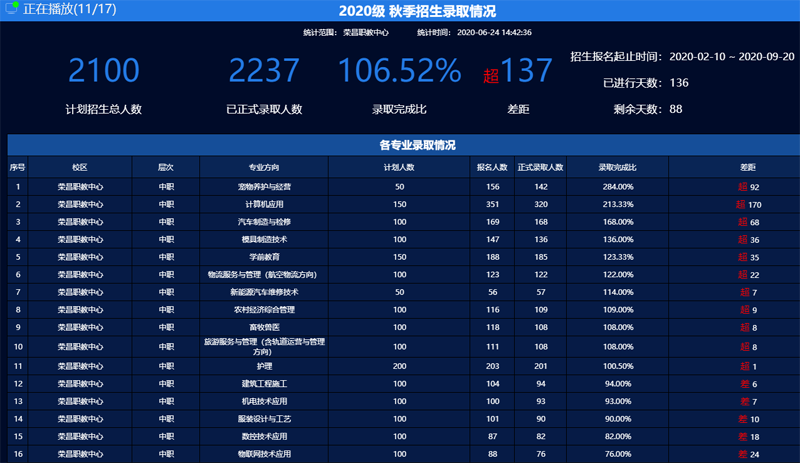This screenshot has width=800, height=463.
Task: Click the 106.52% completion rate figure
Action: [x=399, y=71]
